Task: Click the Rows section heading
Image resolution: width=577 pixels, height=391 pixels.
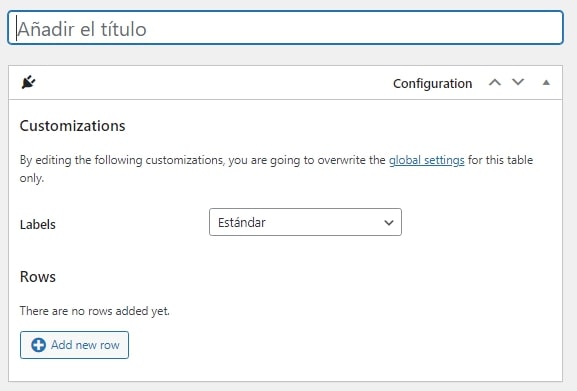Action: 38,277
